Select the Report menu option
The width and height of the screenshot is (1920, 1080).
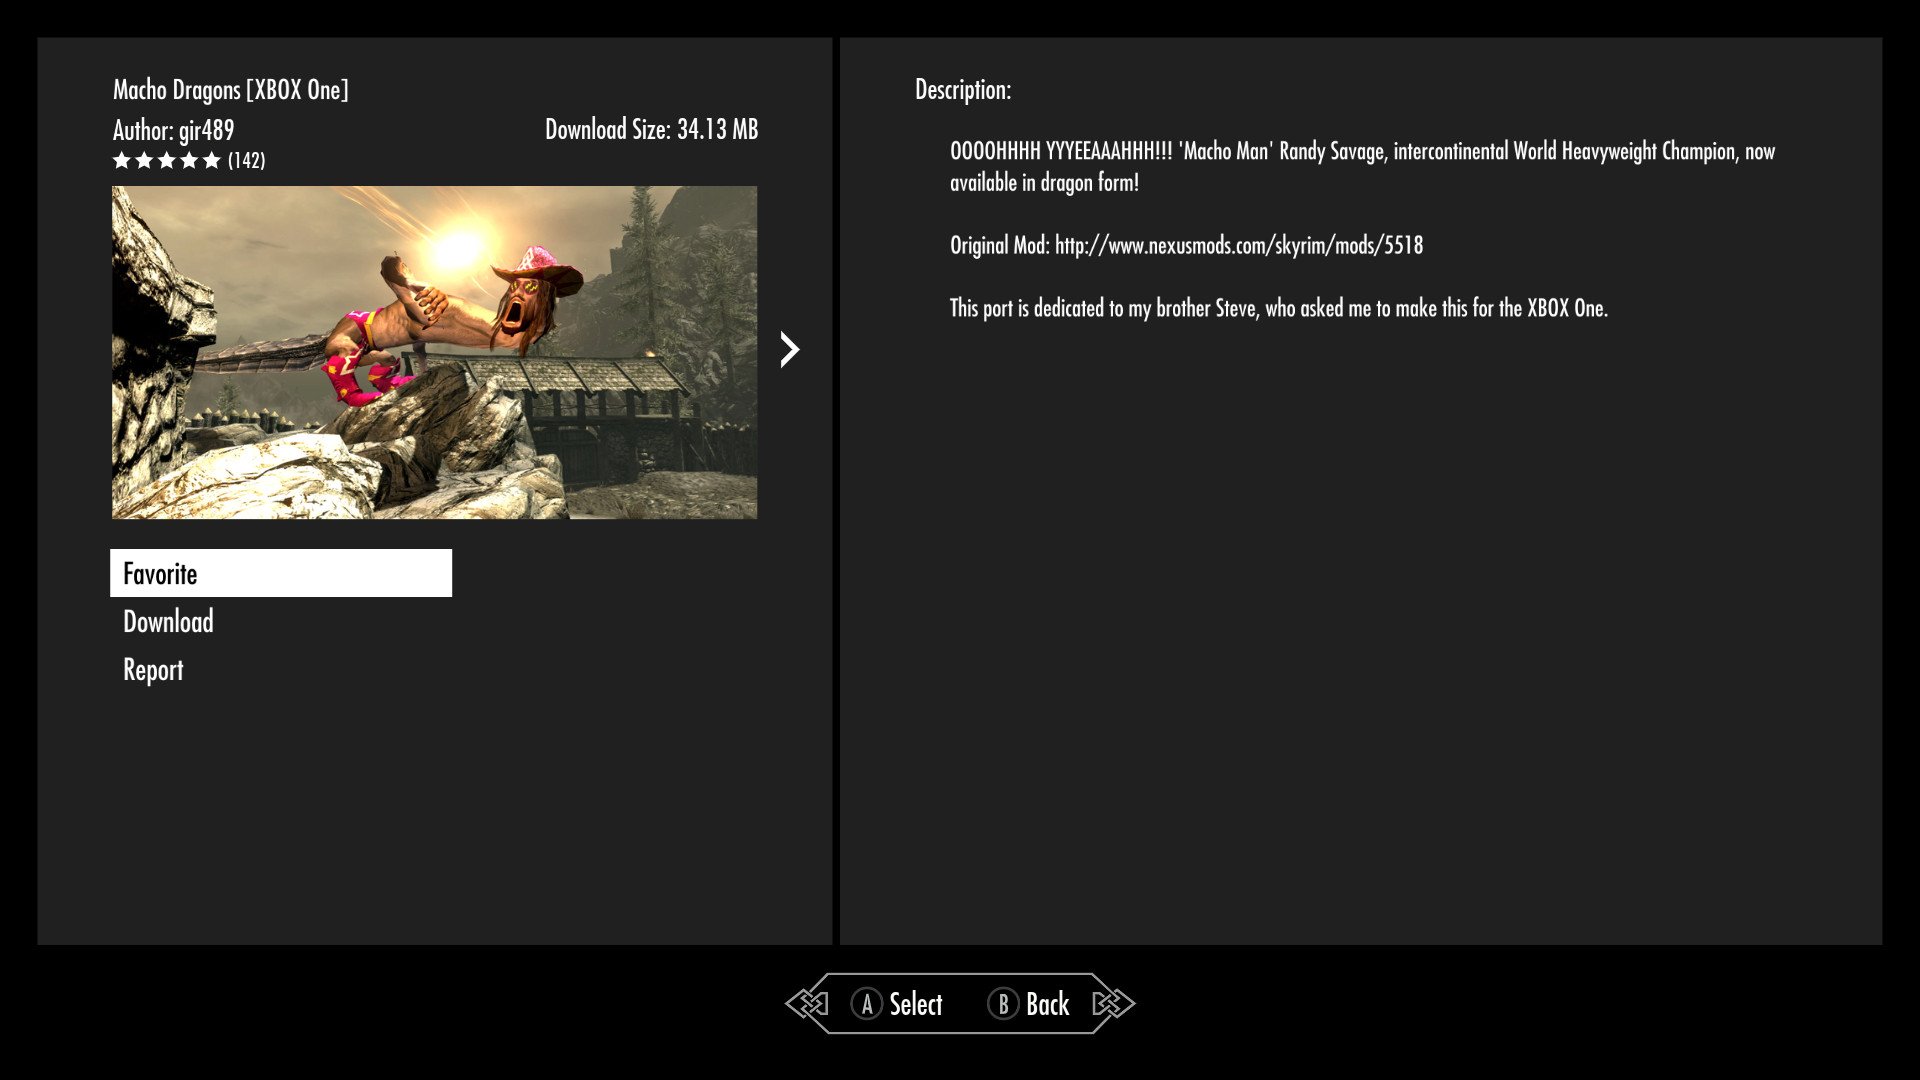tap(153, 669)
